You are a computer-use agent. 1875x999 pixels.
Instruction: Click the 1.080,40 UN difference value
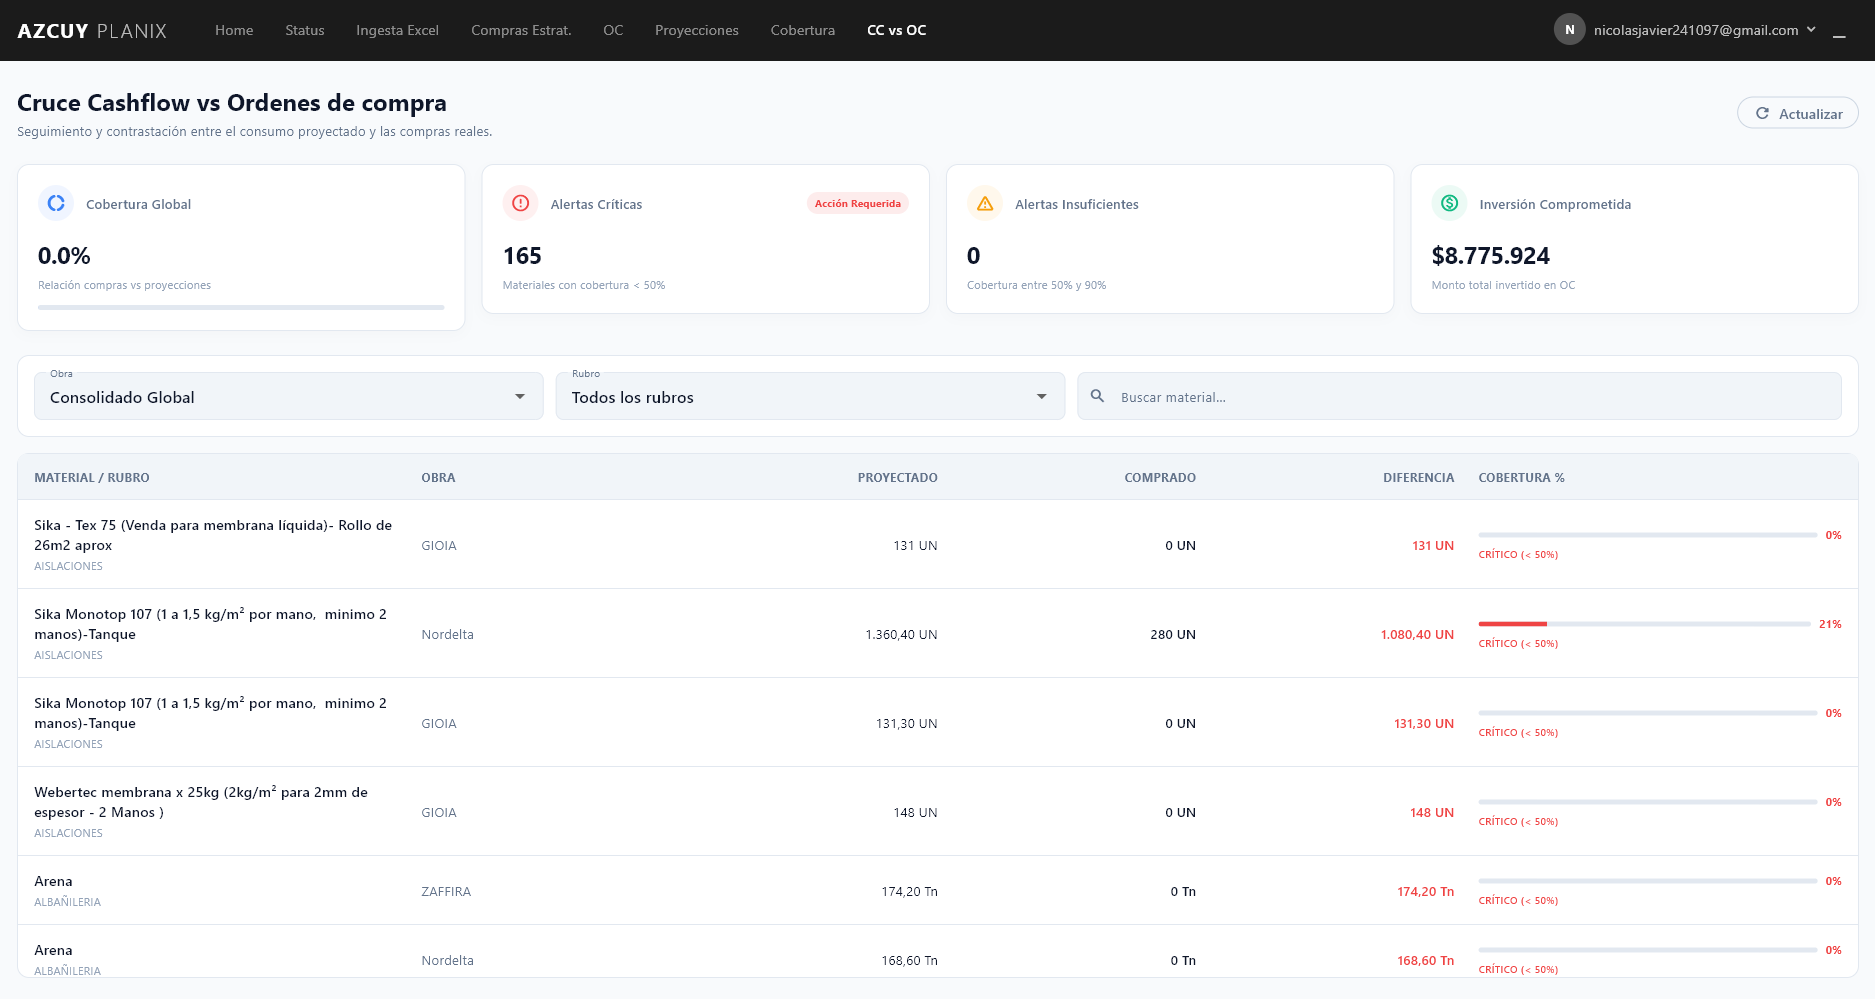pos(1417,634)
